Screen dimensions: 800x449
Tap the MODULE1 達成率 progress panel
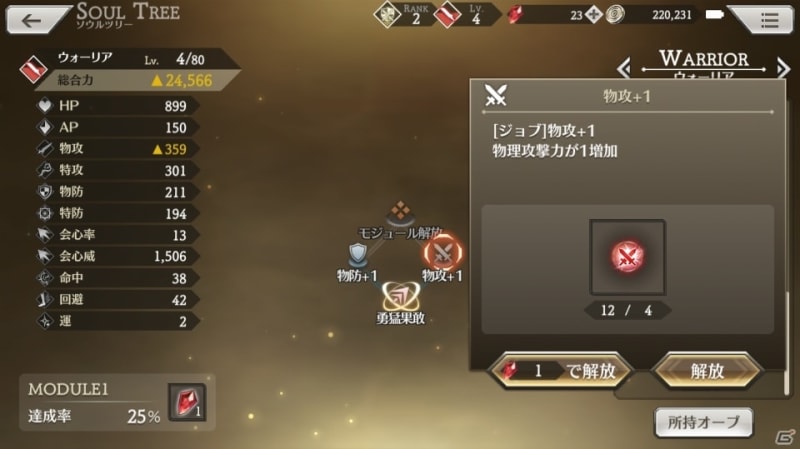click(117, 403)
